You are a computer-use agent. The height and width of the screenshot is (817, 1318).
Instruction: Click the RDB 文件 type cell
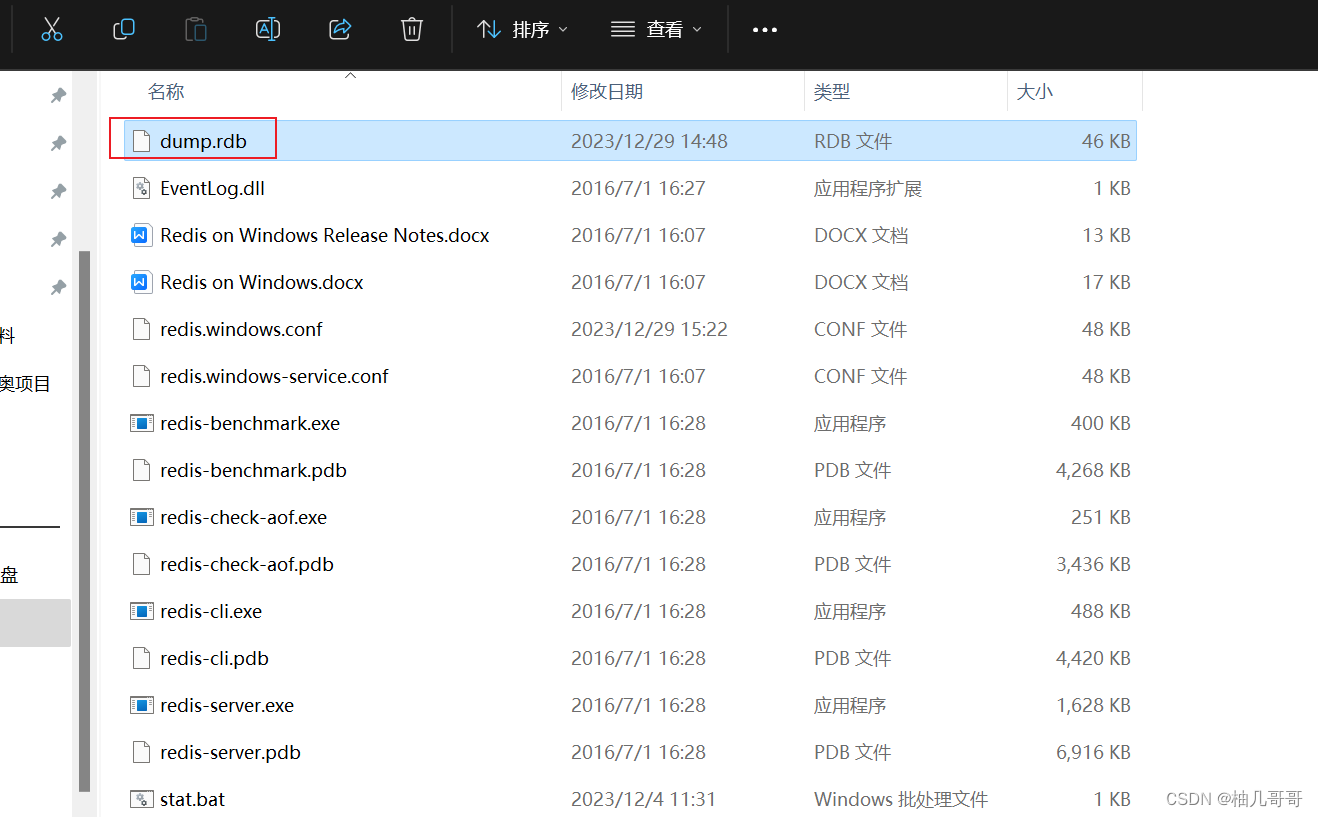tap(853, 141)
